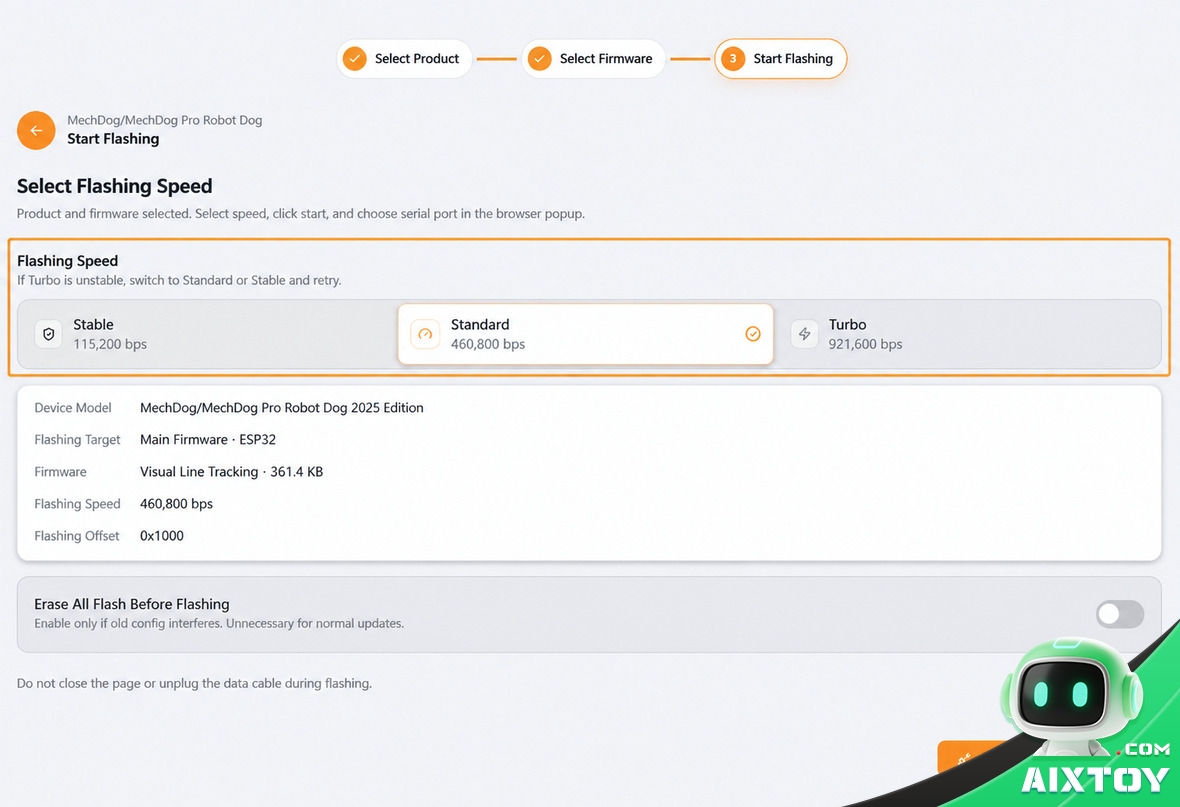Screen dimensions: 1180x807
Task: Click the Select Firmware step checkmark icon
Action: click(x=540, y=59)
